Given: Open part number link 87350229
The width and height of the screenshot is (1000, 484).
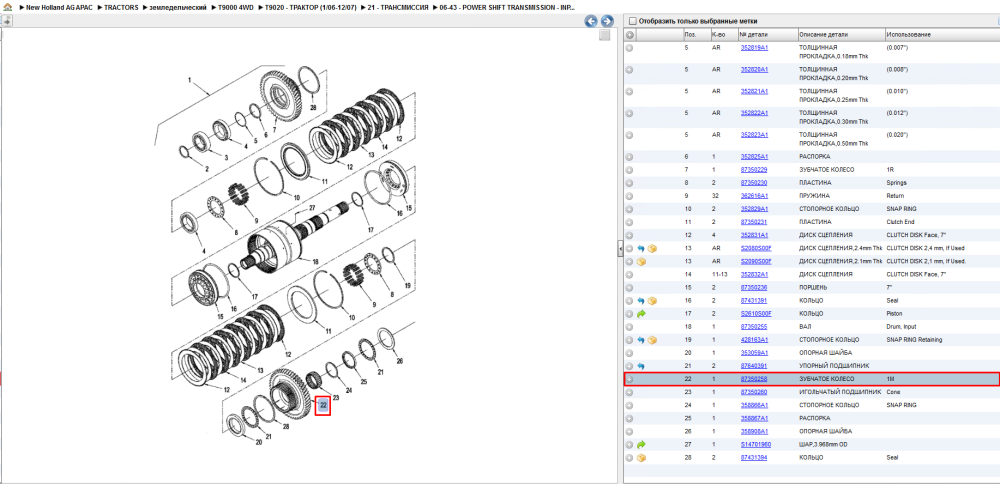Looking at the screenshot, I should (x=754, y=170).
